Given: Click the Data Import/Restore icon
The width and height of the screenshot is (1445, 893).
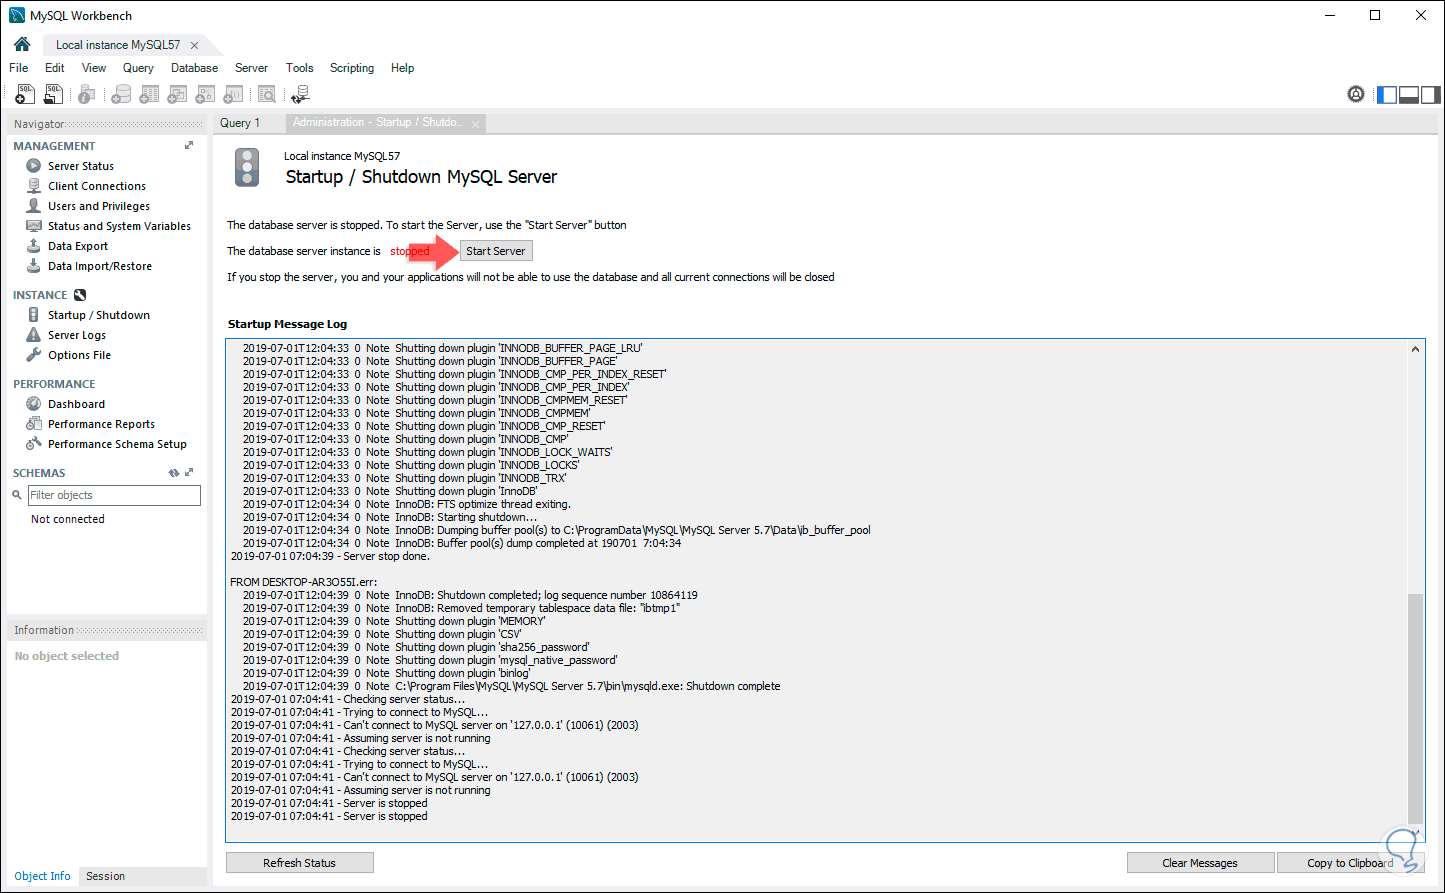Looking at the screenshot, I should [x=34, y=266].
